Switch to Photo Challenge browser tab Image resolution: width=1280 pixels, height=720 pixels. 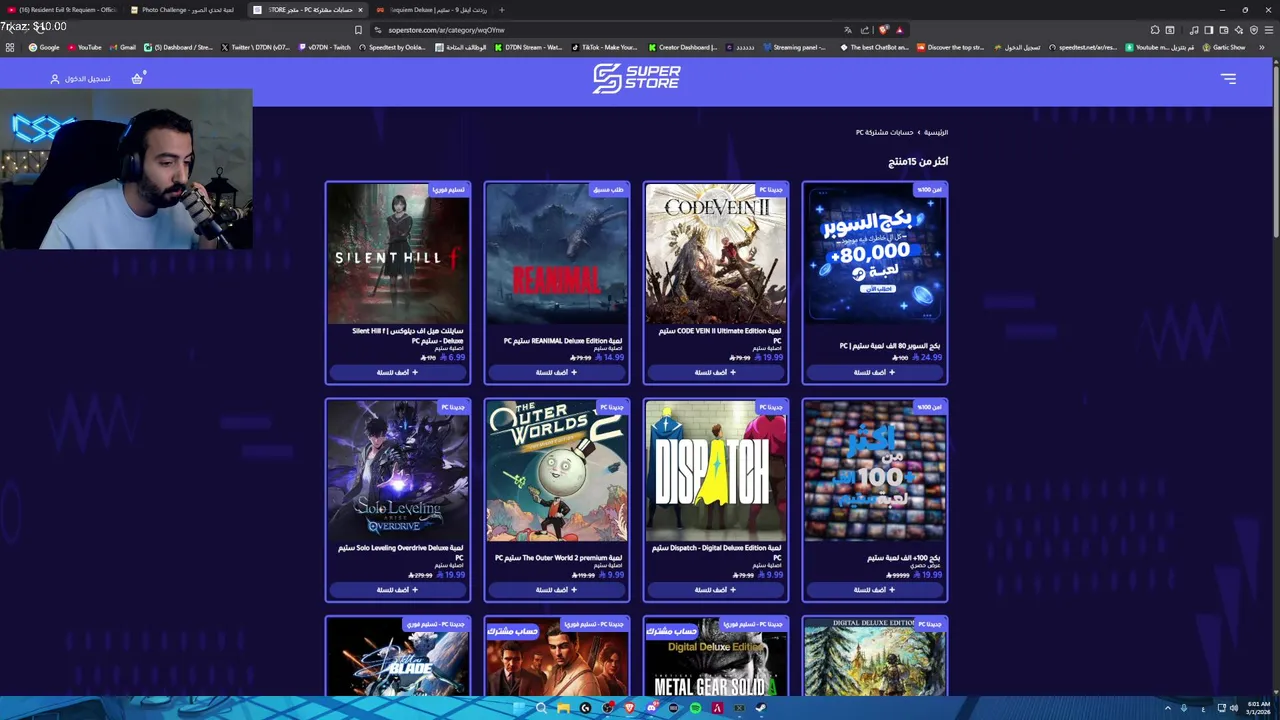186,10
